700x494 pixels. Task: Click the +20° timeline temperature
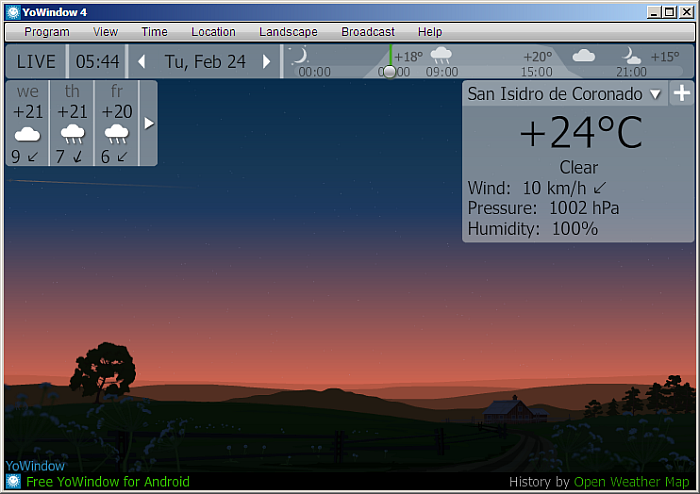(x=538, y=57)
